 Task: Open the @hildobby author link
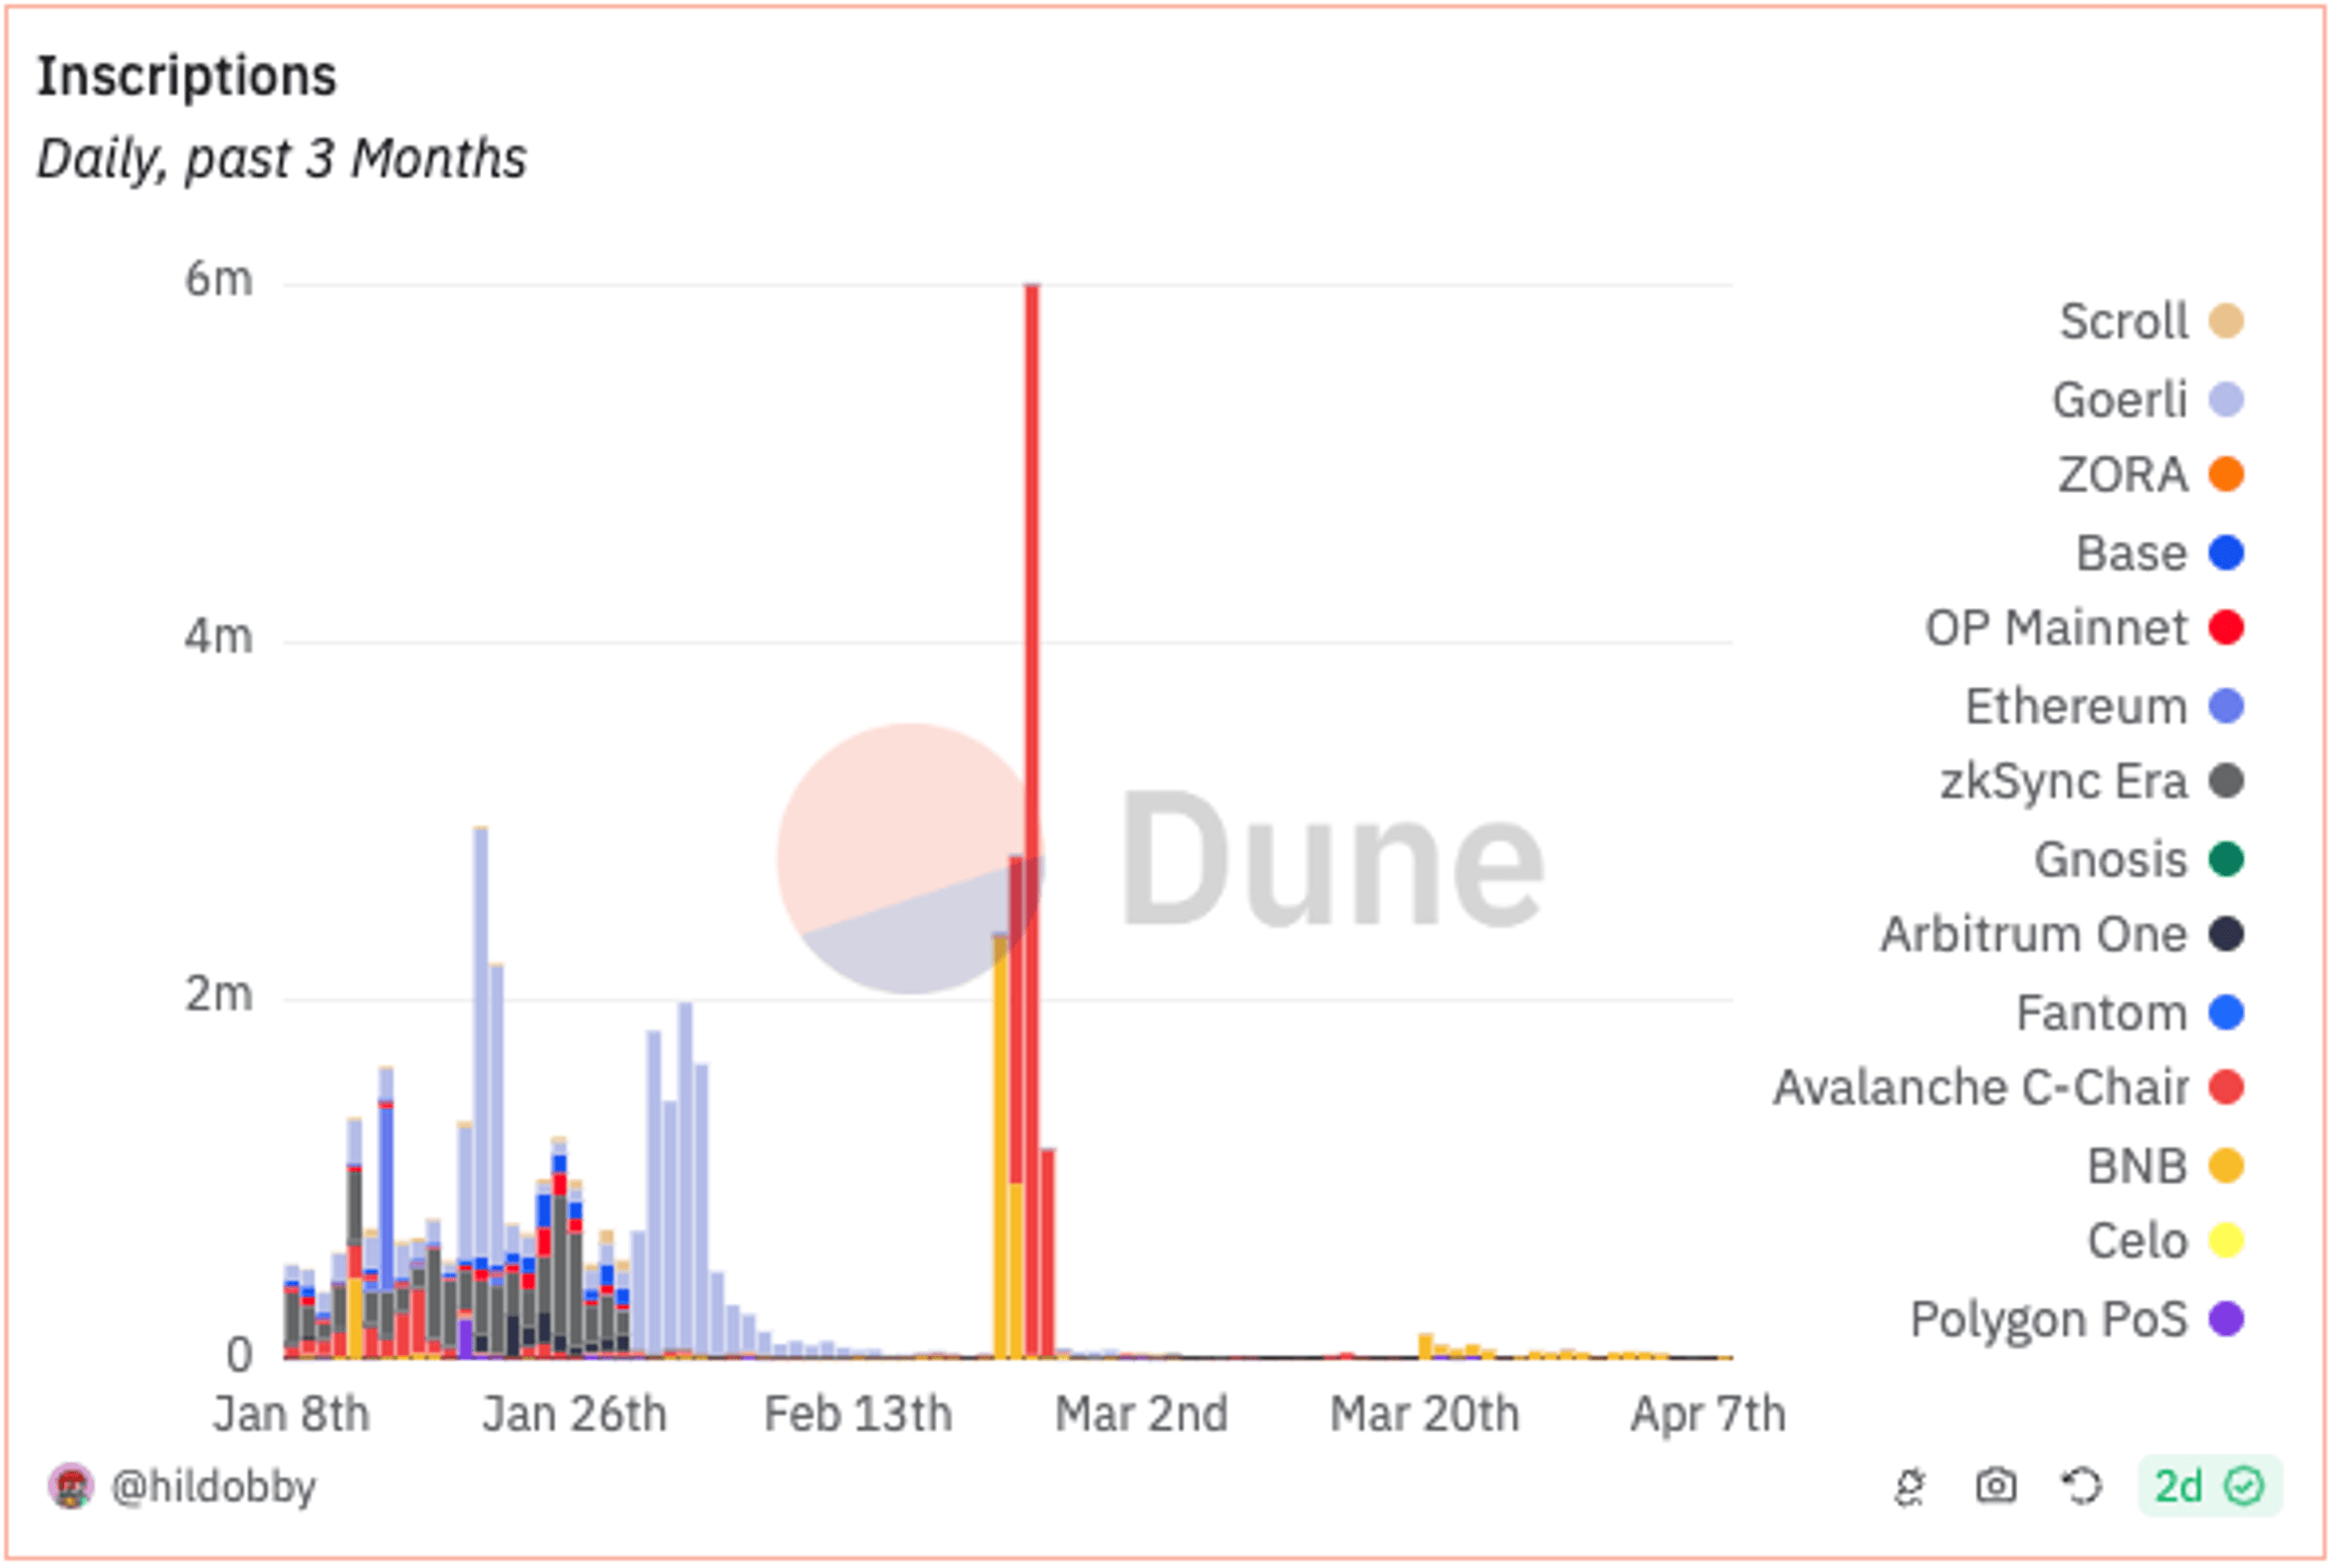[213, 1487]
